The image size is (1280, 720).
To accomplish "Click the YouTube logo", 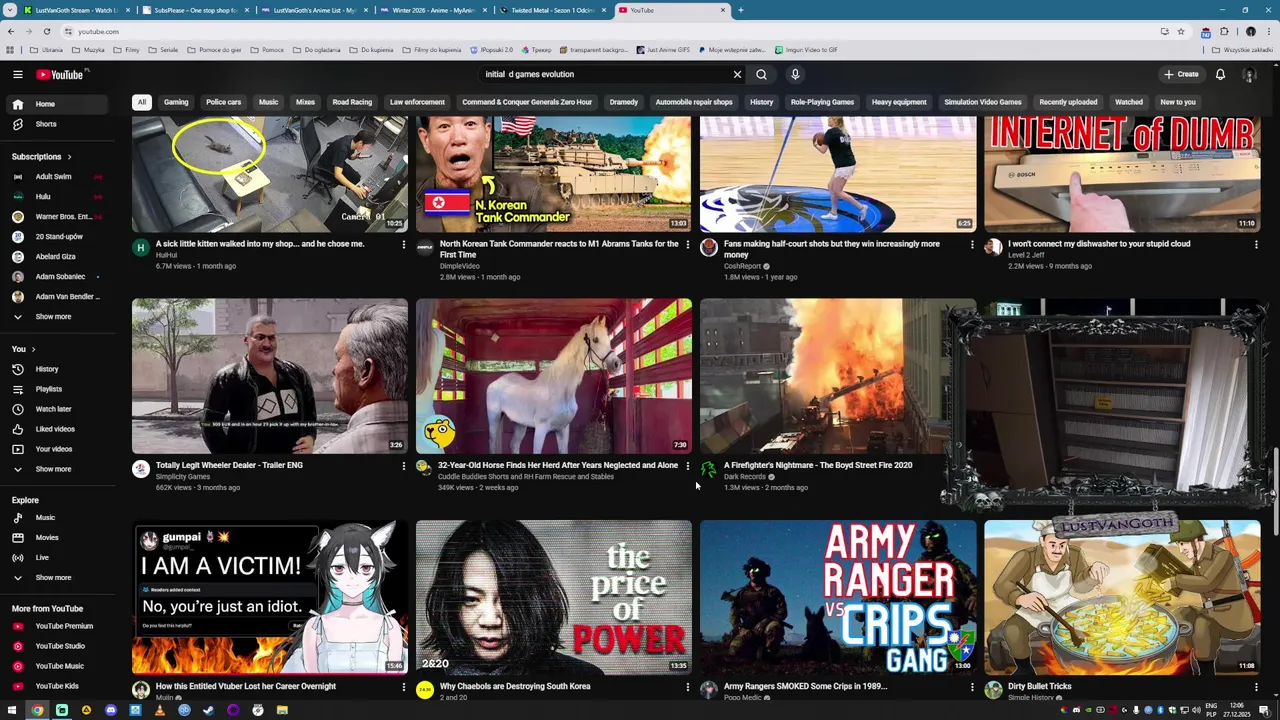I will click(62, 74).
